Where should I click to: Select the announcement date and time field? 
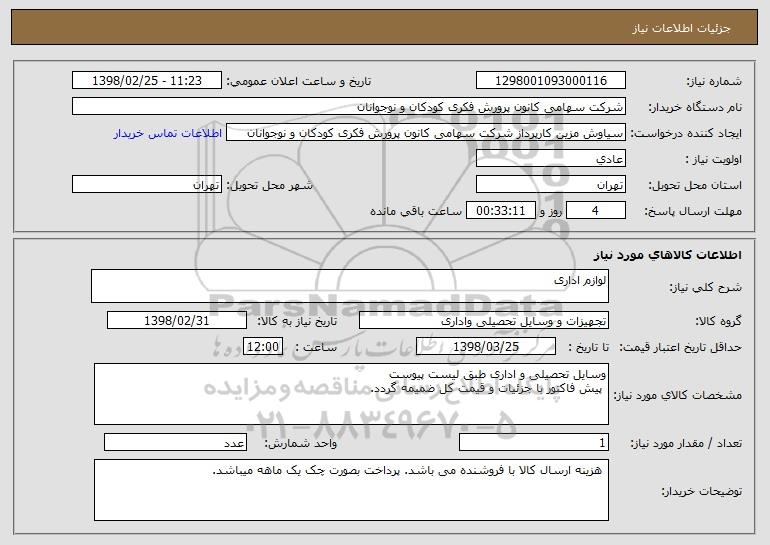pyautogui.click(x=147, y=80)
